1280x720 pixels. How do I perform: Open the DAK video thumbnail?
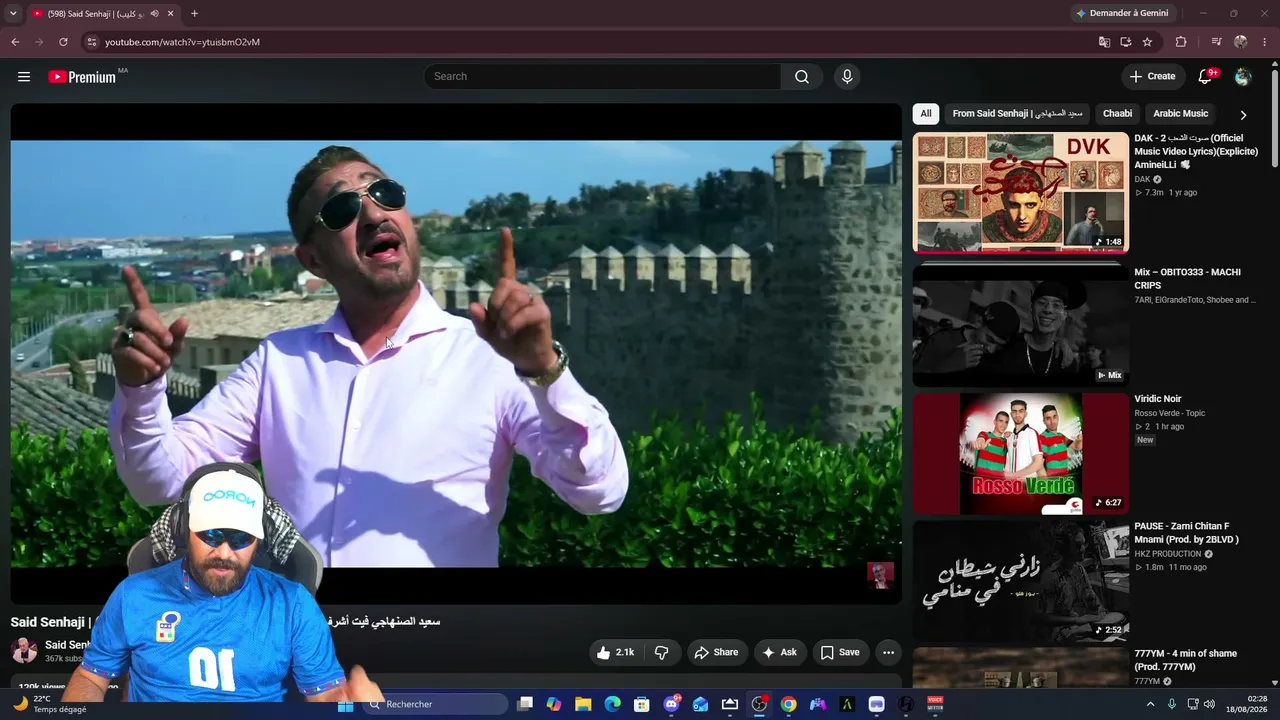(1021, 192)
